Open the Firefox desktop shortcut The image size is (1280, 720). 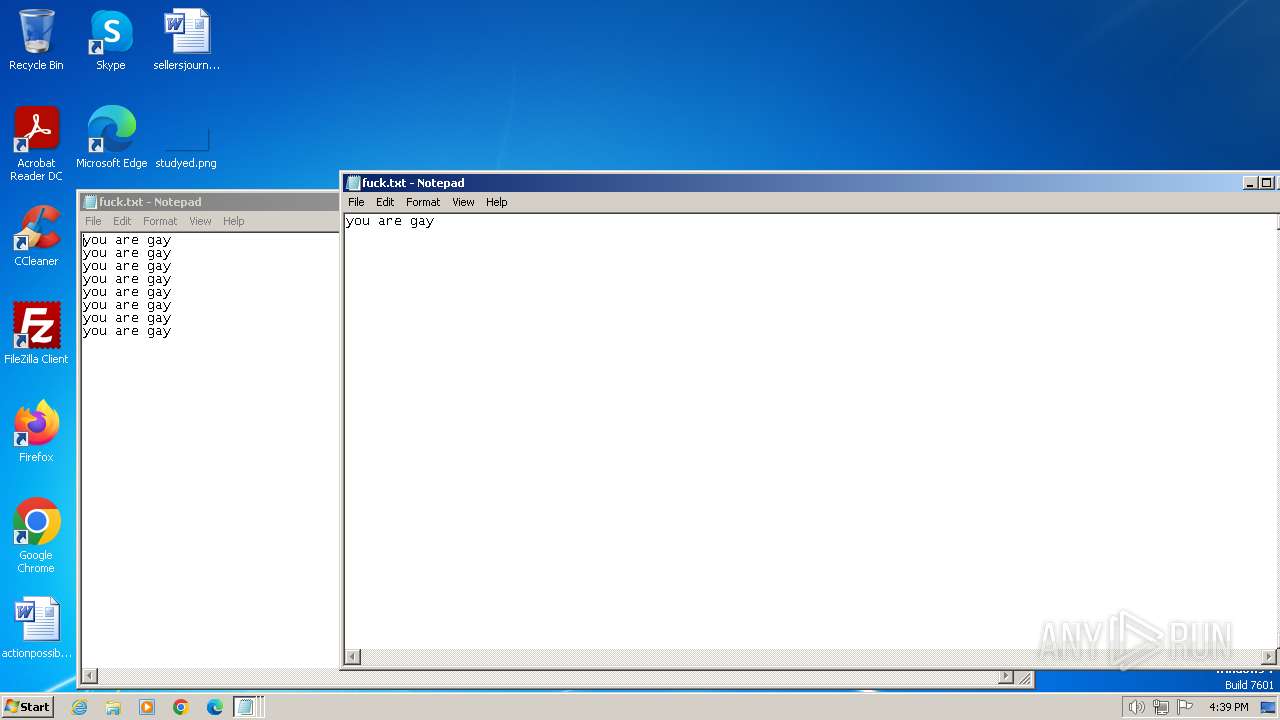(36, 431)
